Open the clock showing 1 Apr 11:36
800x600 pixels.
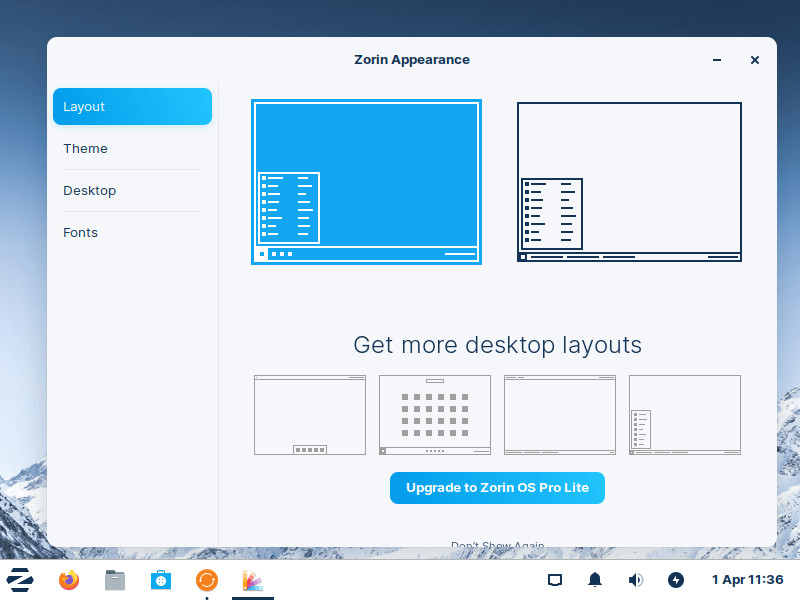point(747,580)
